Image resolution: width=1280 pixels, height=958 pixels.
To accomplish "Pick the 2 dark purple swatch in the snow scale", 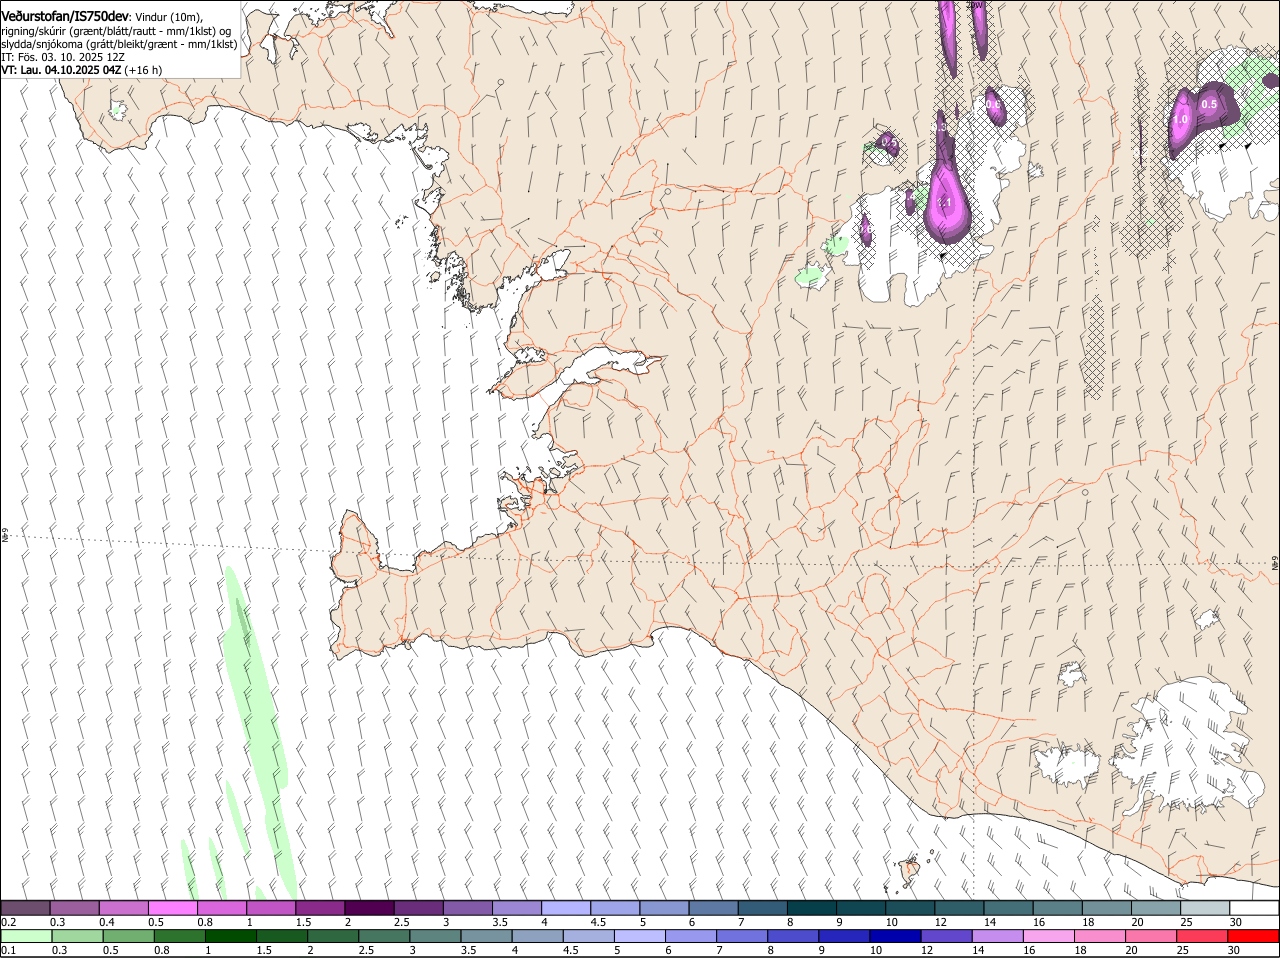I will coord(369,908).
